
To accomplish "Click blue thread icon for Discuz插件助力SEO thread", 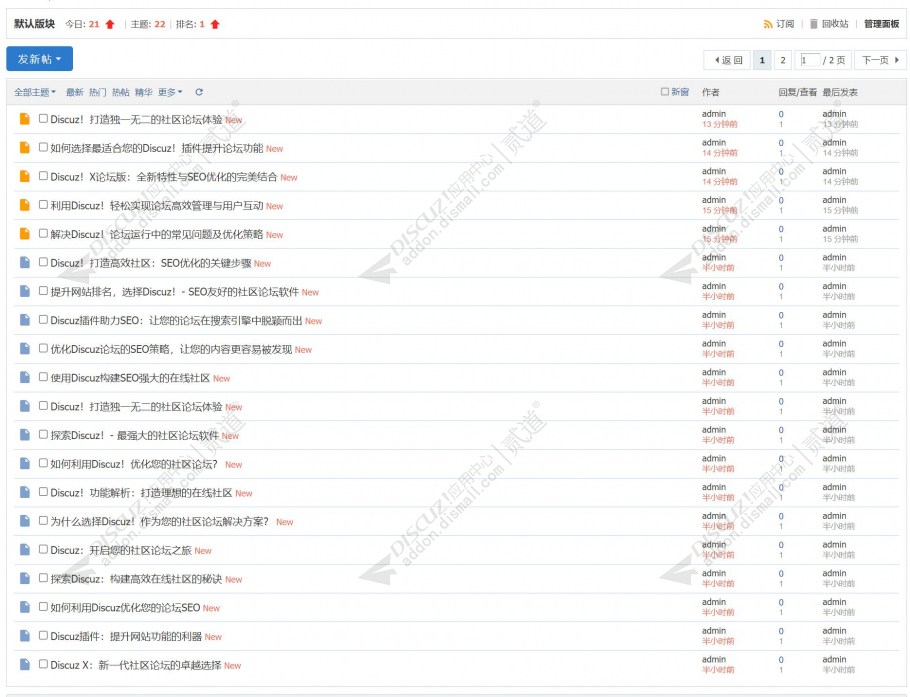I will 24,320.
